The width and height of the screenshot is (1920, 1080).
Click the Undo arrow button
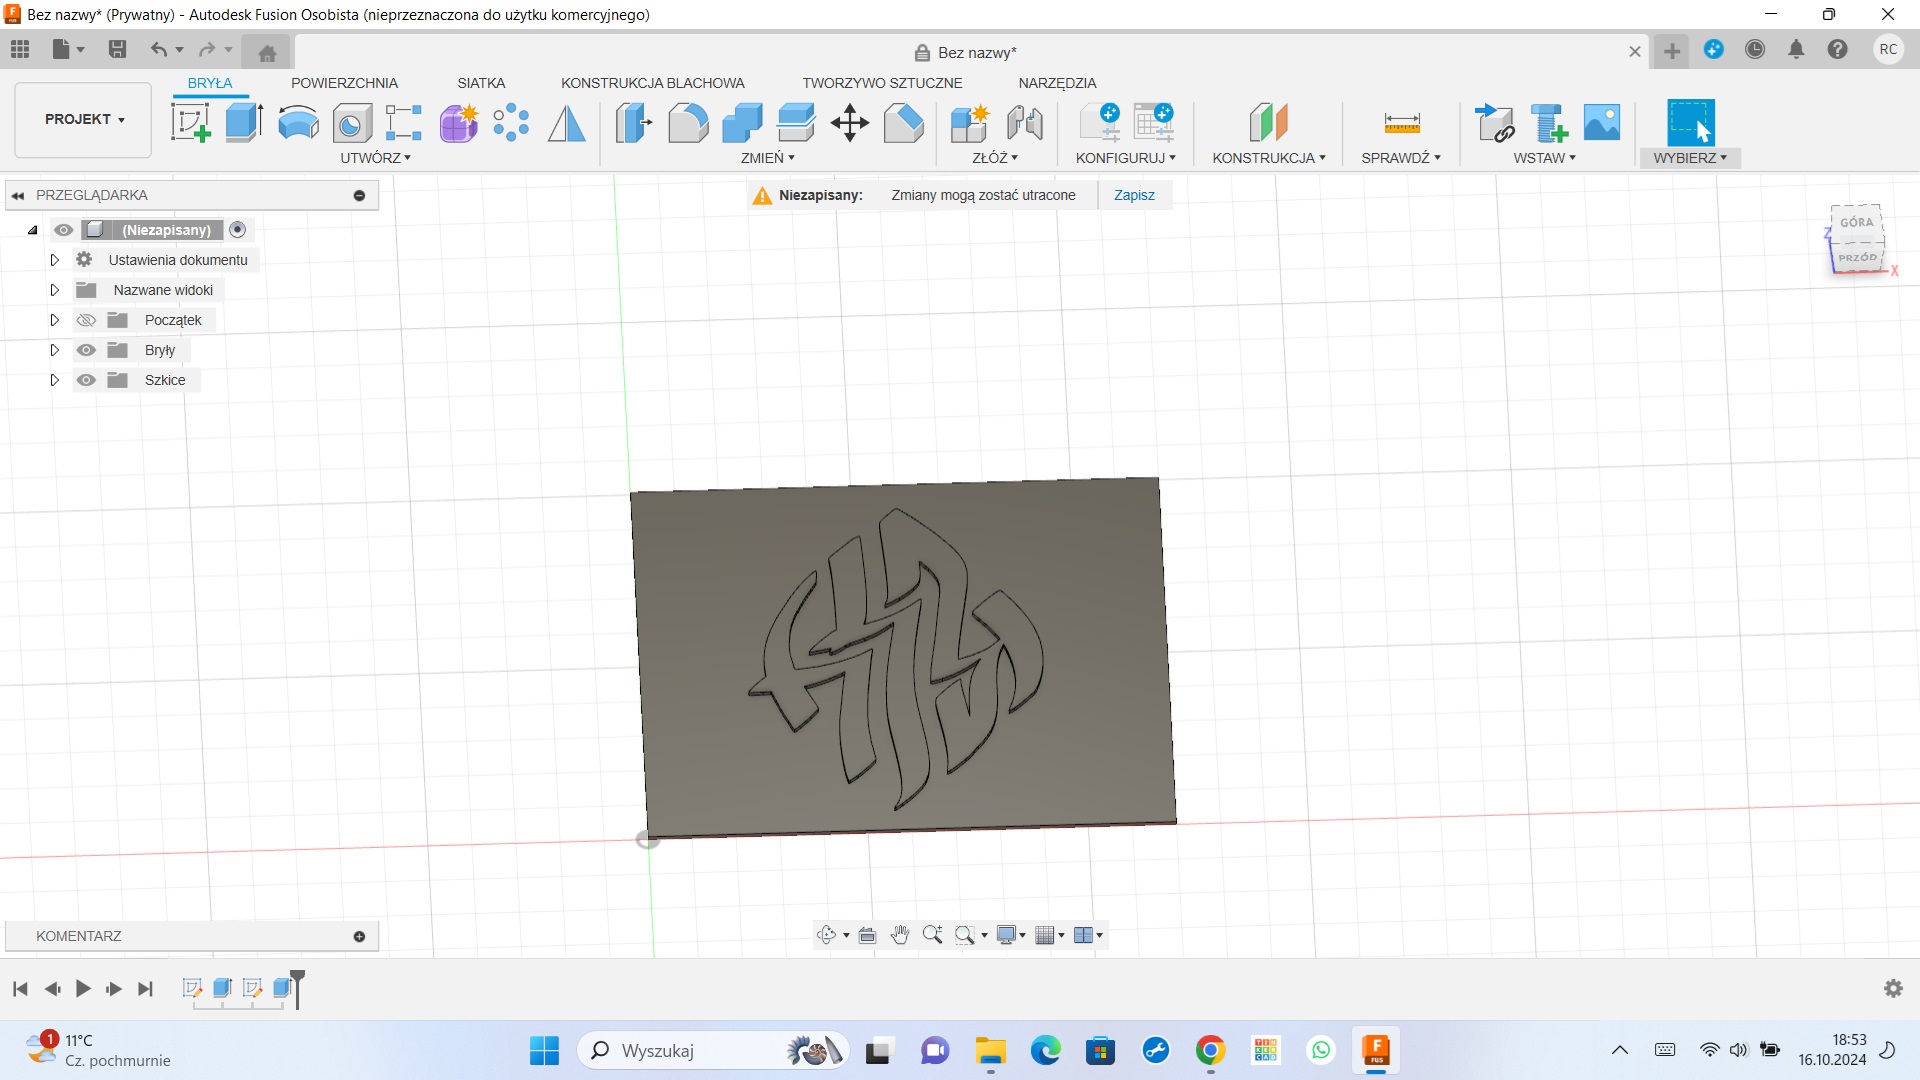[159, 49]
